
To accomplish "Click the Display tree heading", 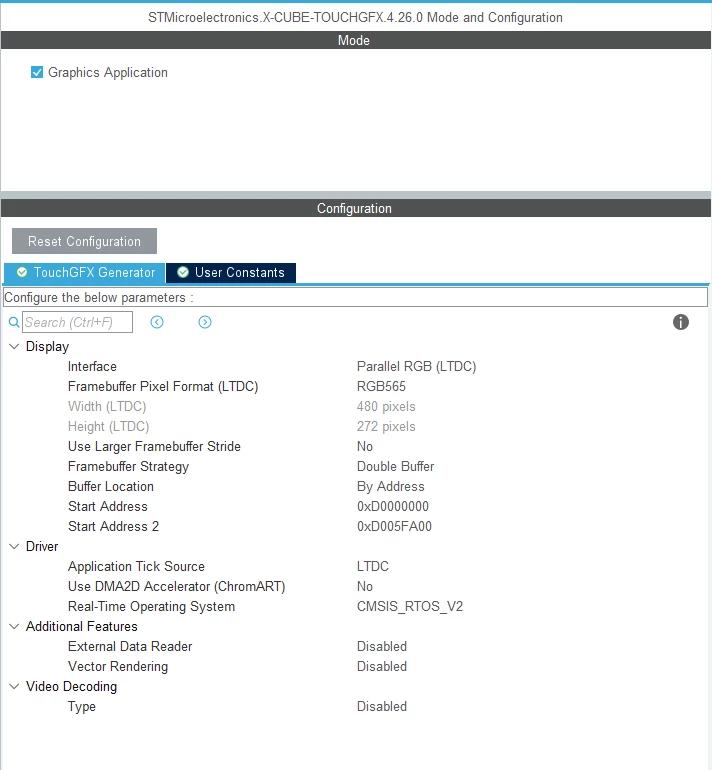I will click(47, 347).
